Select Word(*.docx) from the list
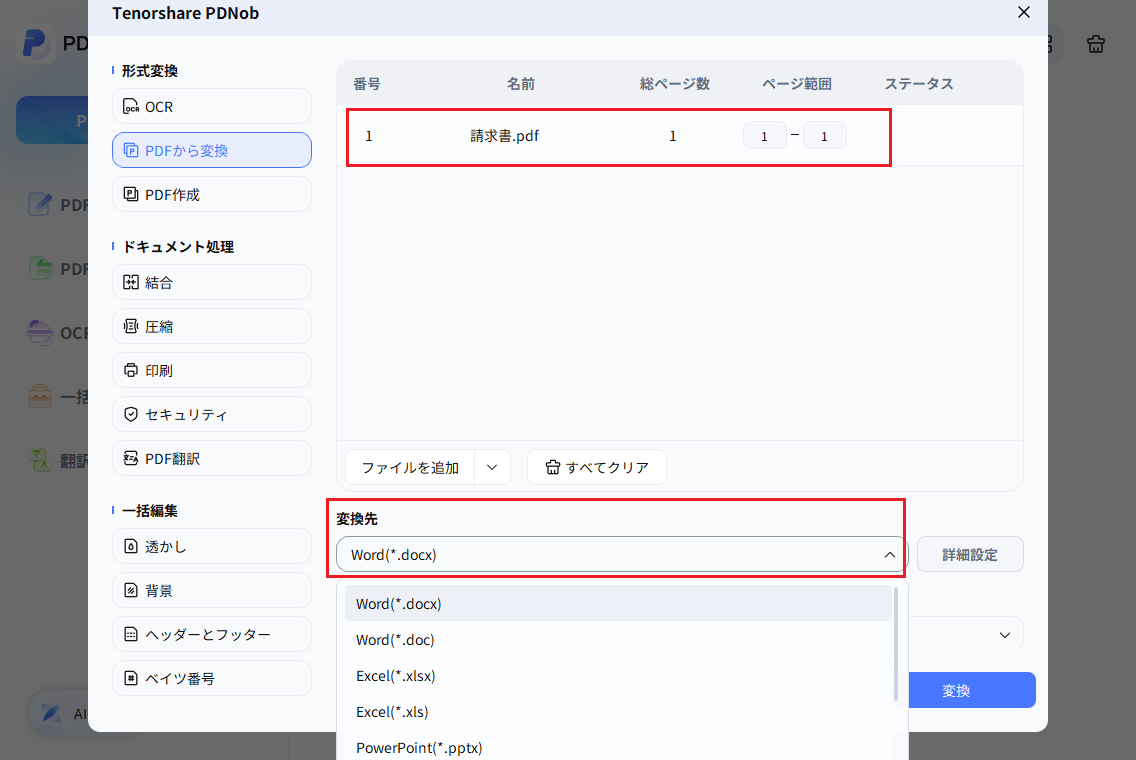This screenshot has height=760, width=1136. (618, 604)
